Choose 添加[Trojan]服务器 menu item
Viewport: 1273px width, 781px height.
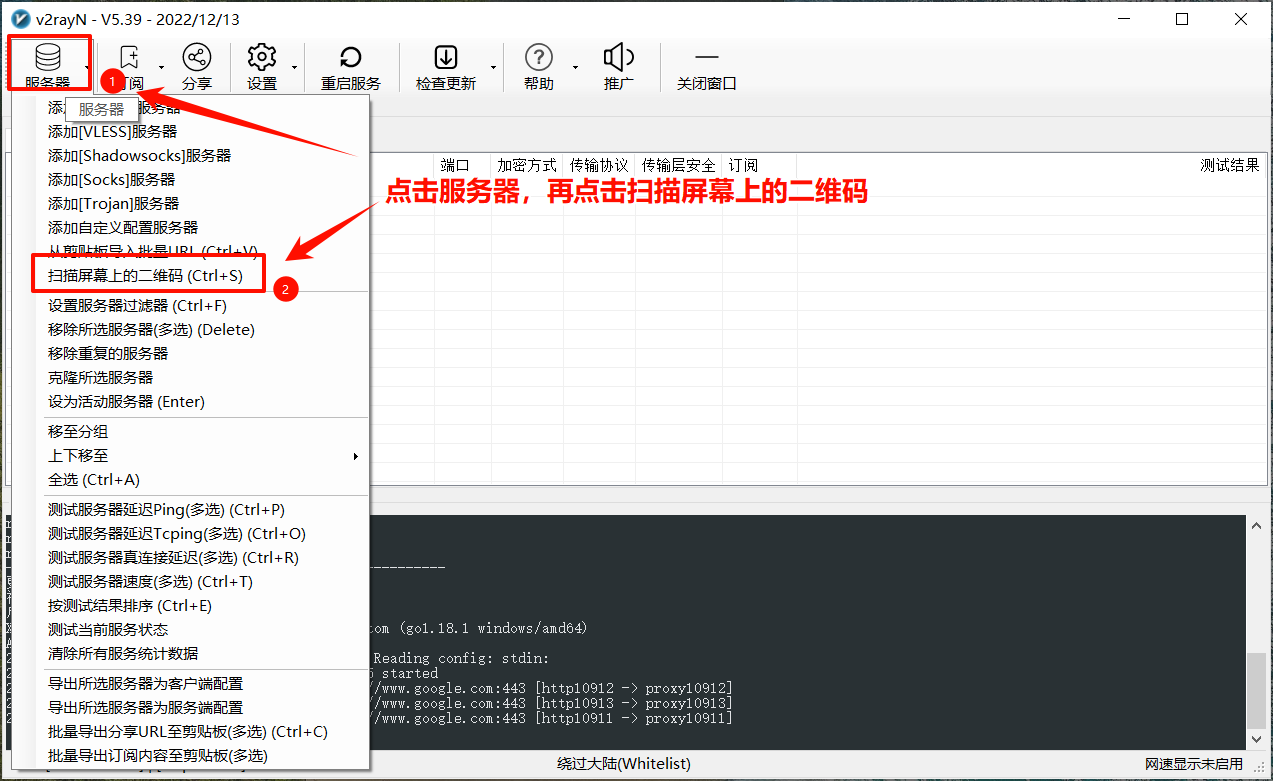click(113, 203)
